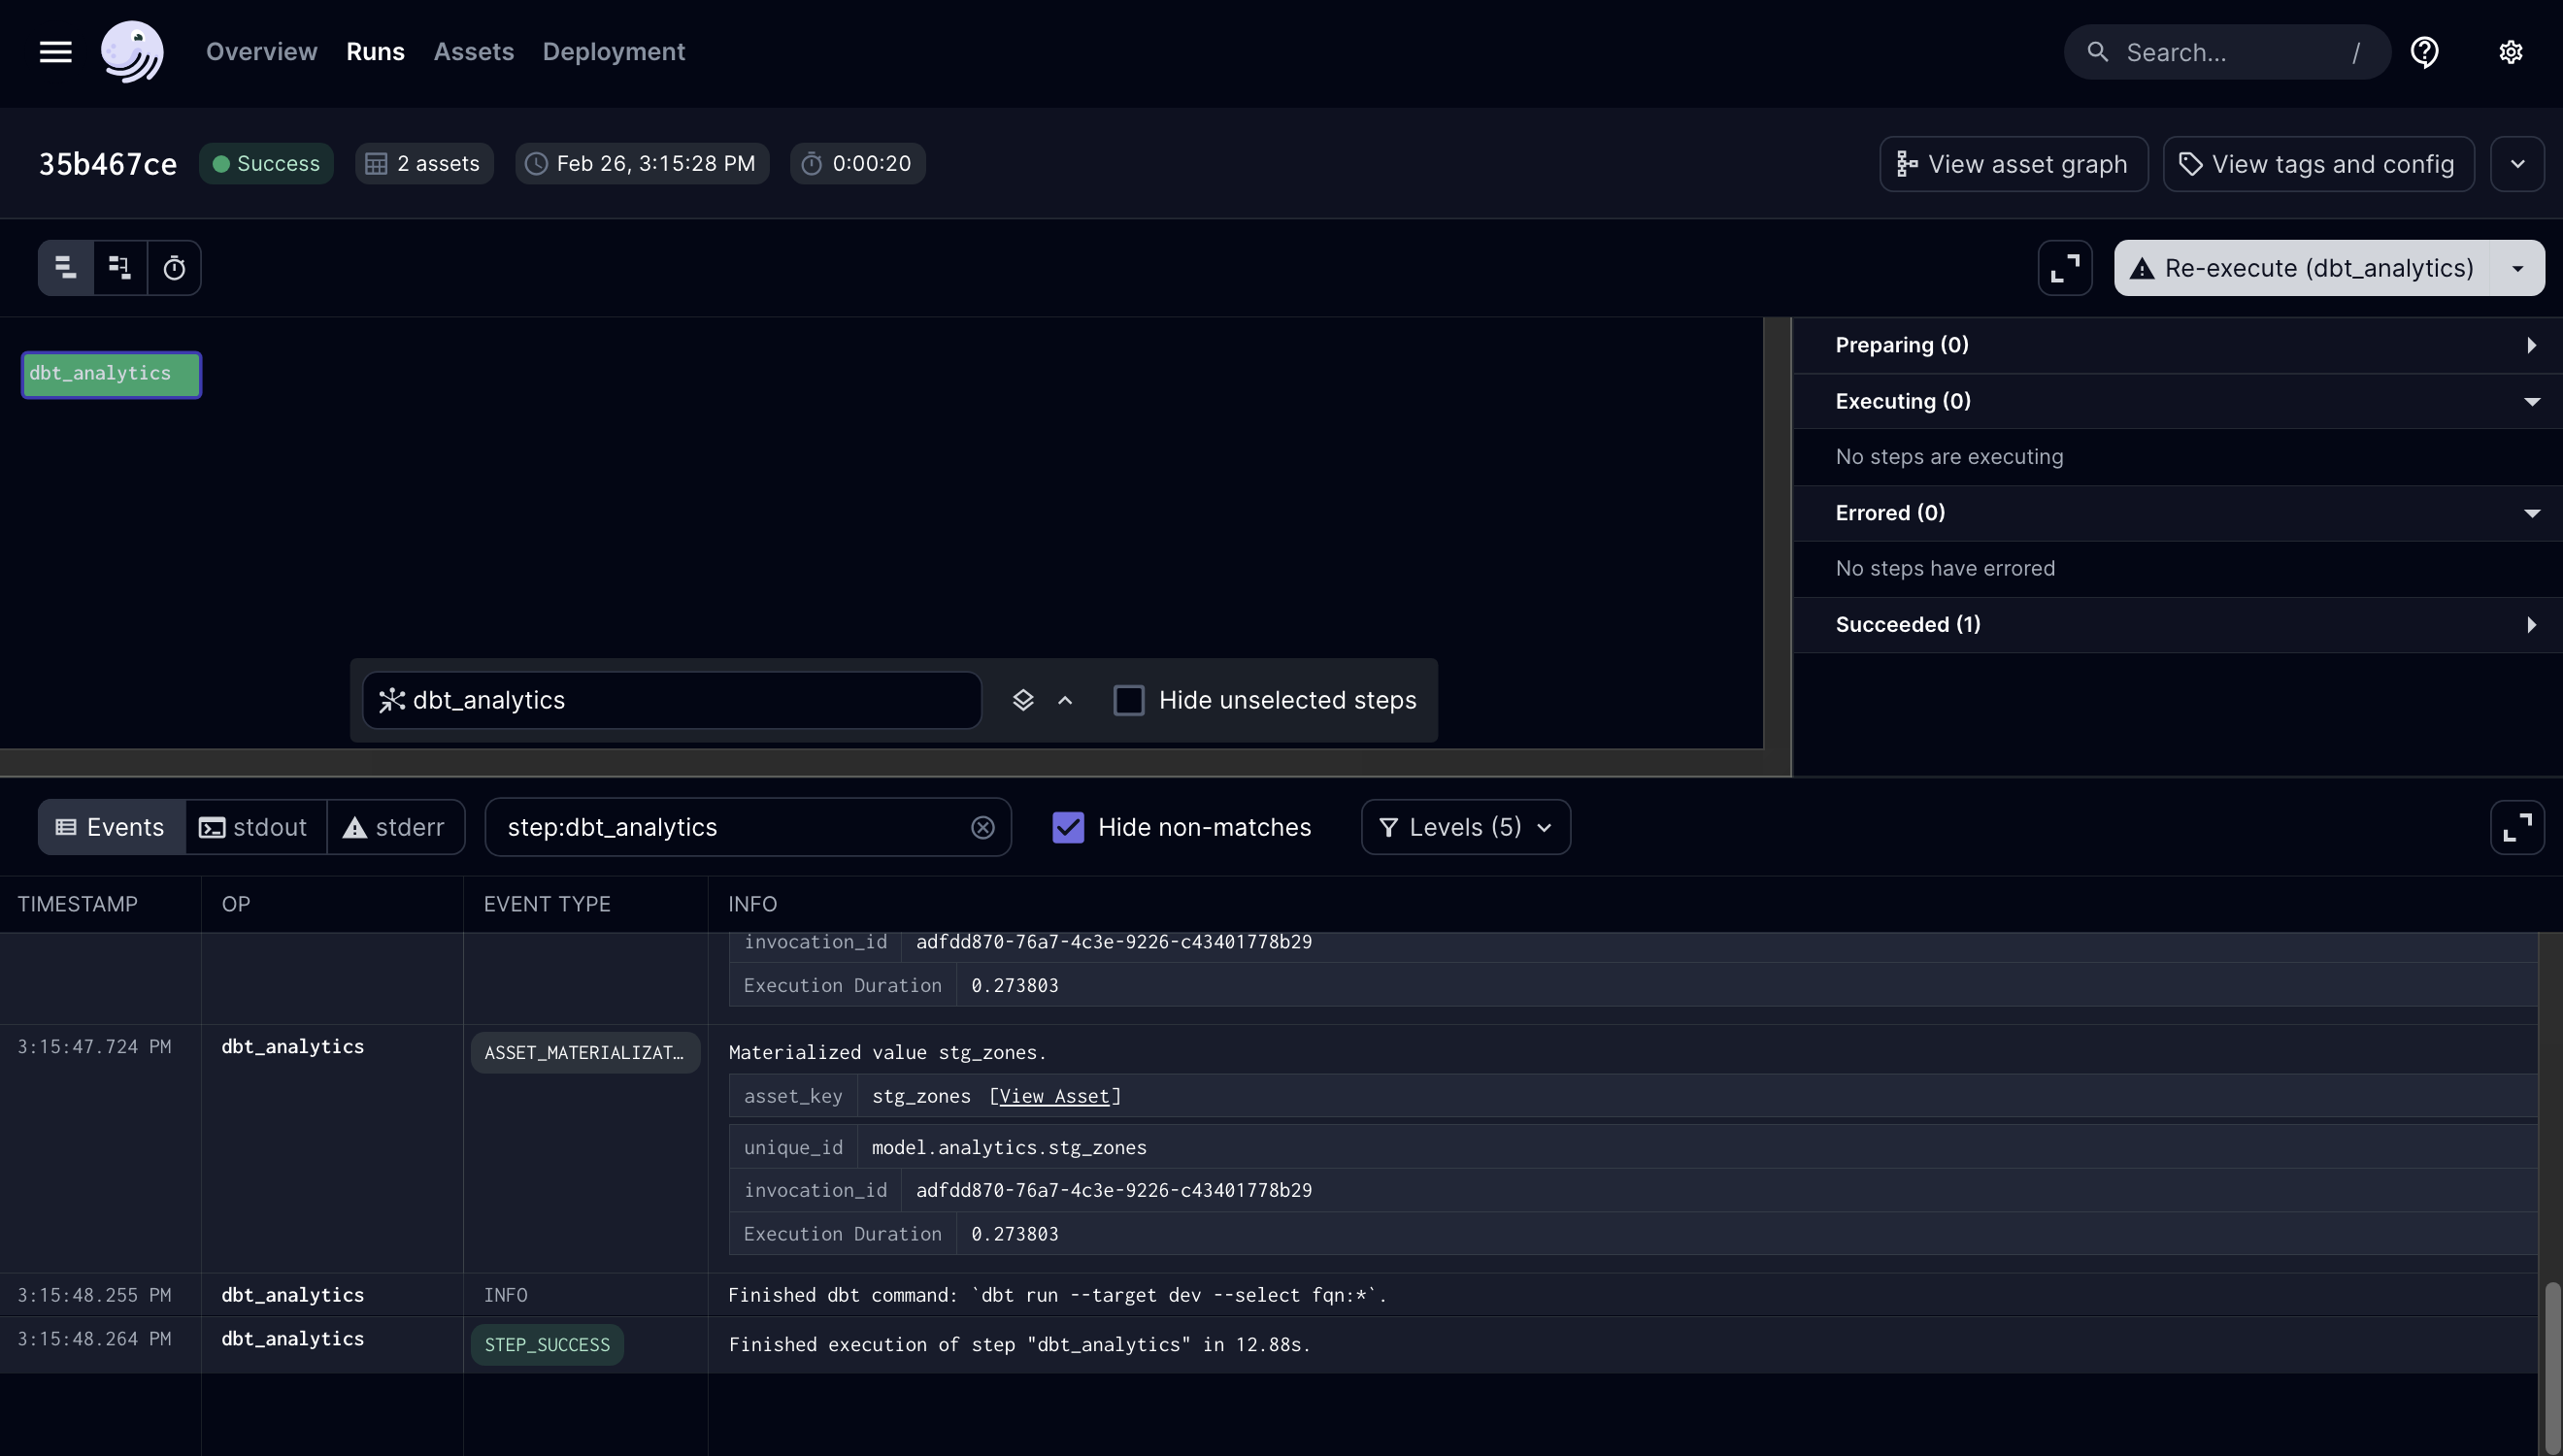Open the help question mark icon
This screenshot has height=1456, width=2563.
click(x=2424, y=52)
